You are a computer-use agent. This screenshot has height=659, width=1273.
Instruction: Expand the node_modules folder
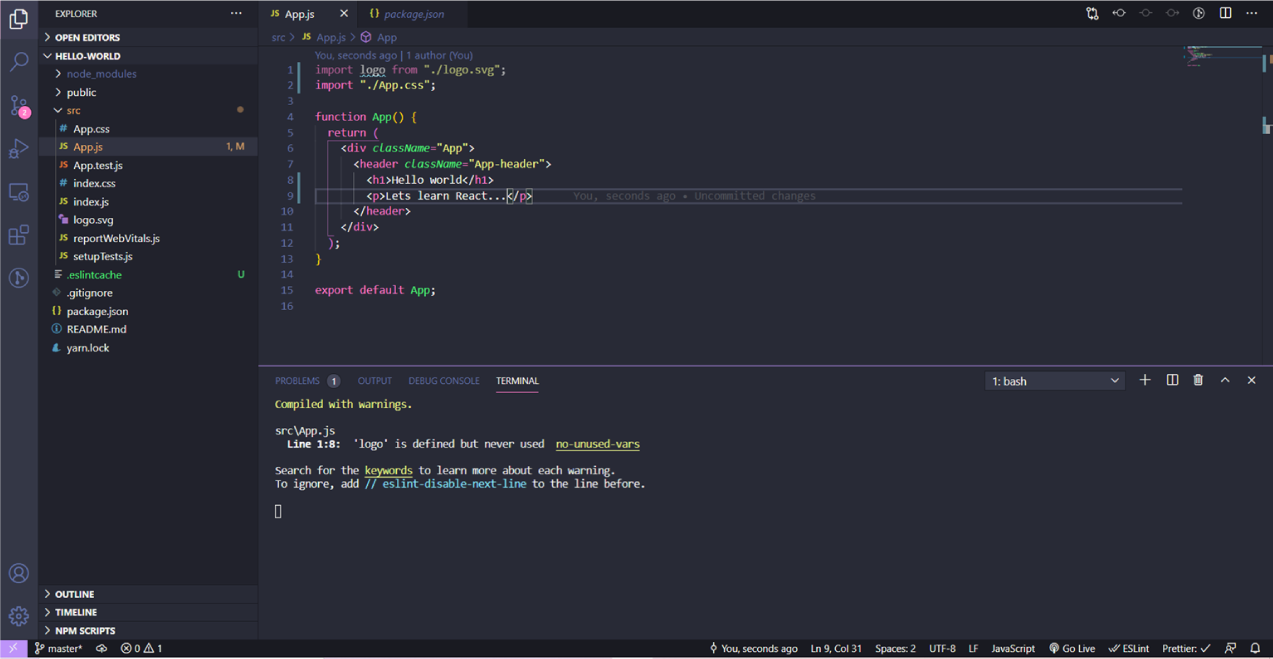(x=101, y=74)
